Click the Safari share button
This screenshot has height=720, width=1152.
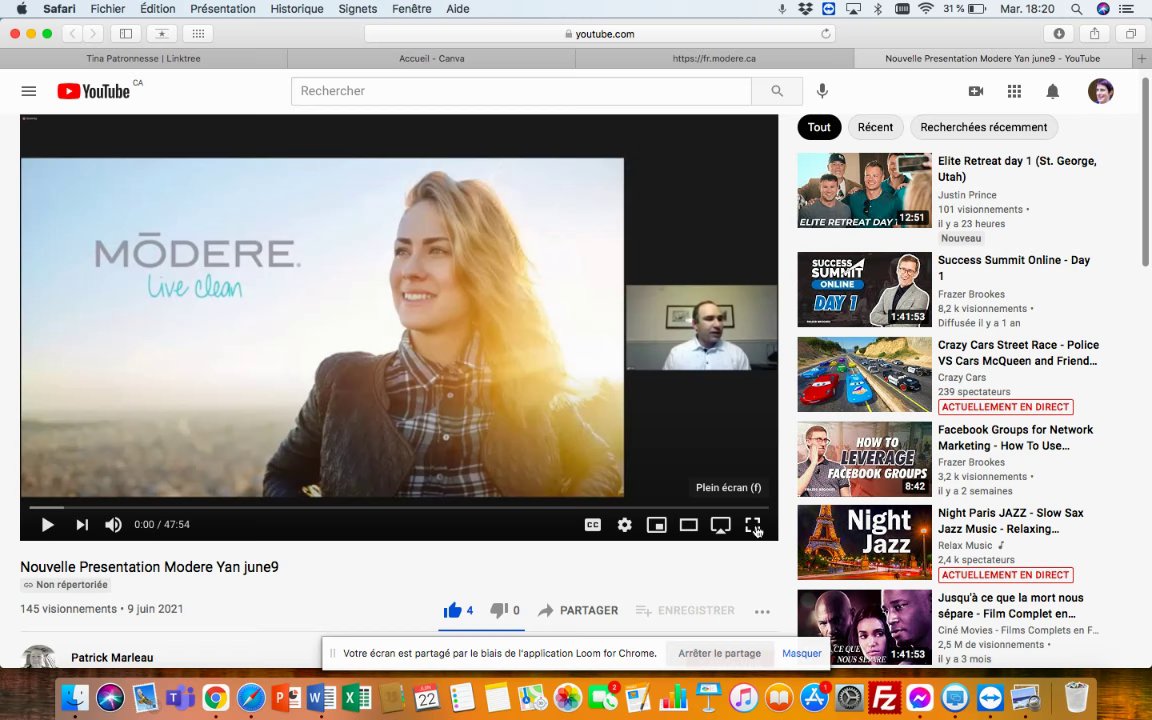tap(1095, 34)
